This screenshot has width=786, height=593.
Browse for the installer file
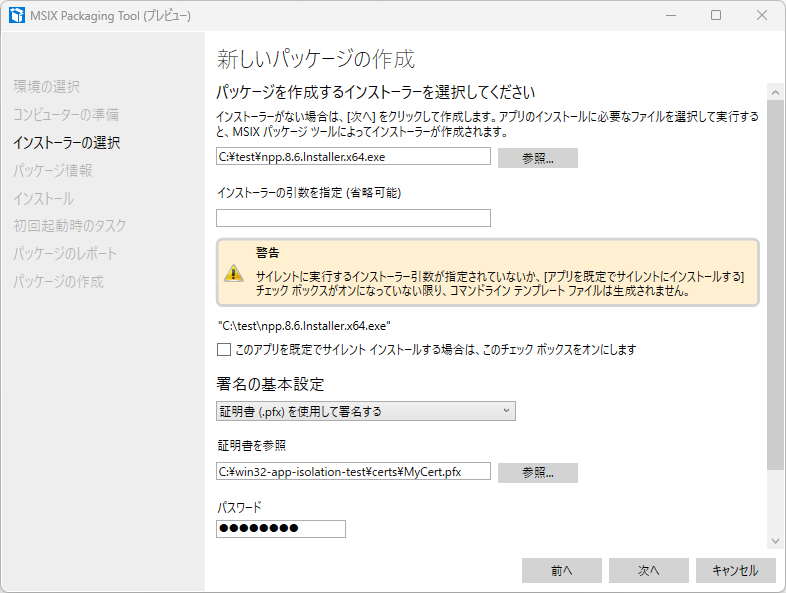pos(537,157)
